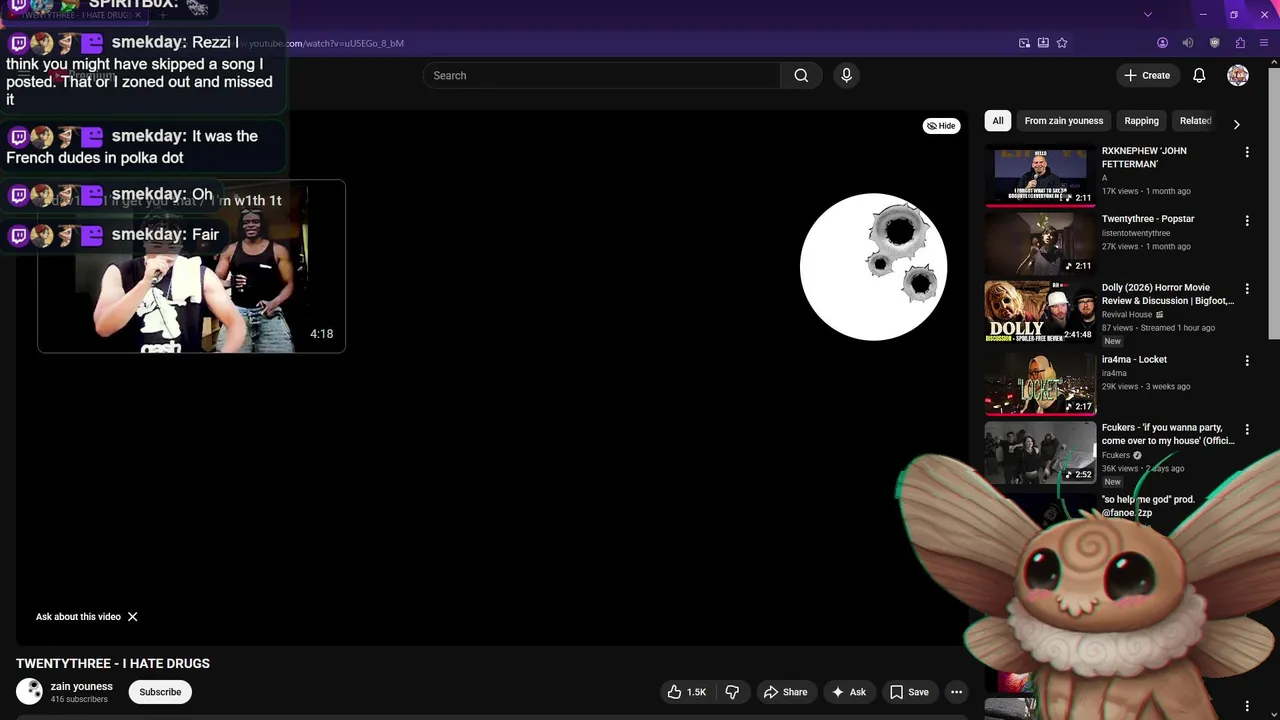This screenshot has width=1280, height=720.
Task: Open the browser profile account icon
Action: [x=1162, y=43]
